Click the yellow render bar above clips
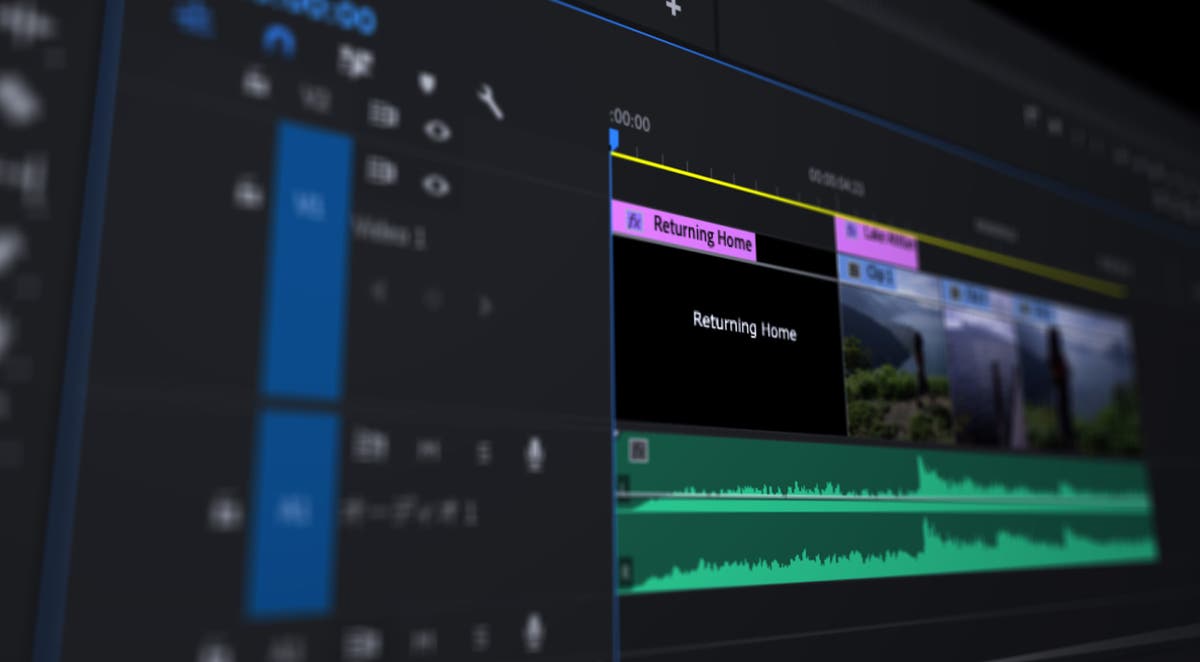Viewport: 1200px width, 662px height. point(867,221)
